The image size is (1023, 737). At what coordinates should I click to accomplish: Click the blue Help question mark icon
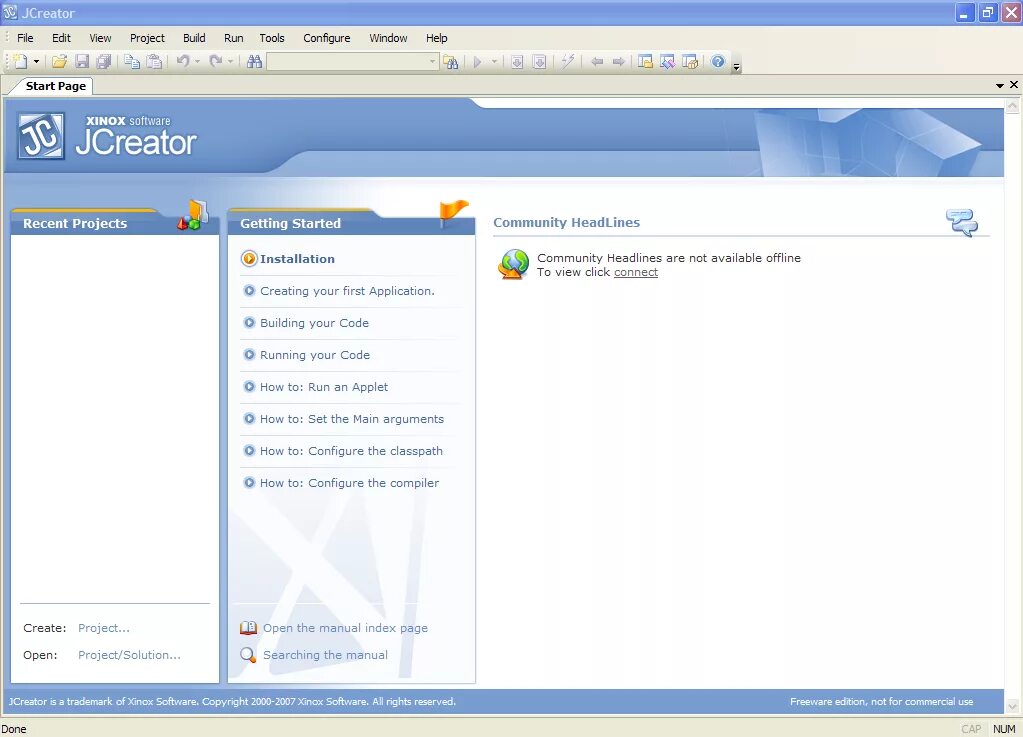(x=718, y=61)
